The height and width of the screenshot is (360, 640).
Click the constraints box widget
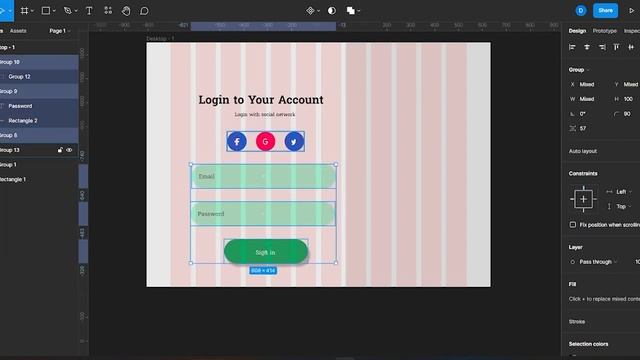tap(583, 199)
